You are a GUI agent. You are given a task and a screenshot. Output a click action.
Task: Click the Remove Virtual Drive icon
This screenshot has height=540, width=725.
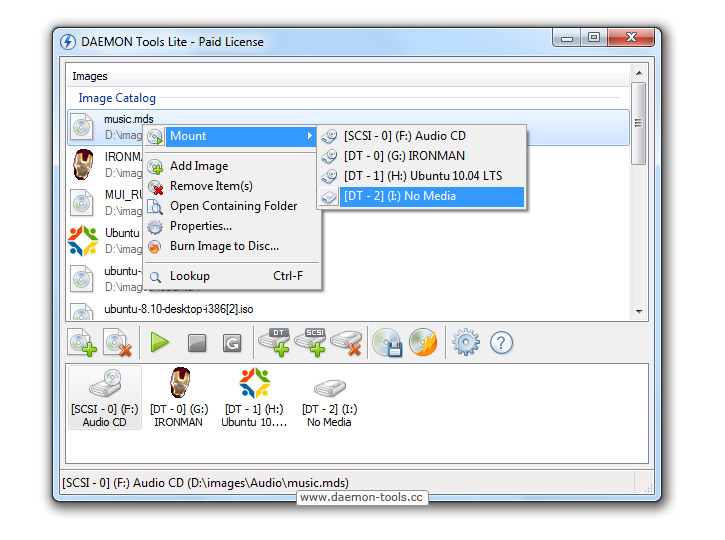click(346, 343)
